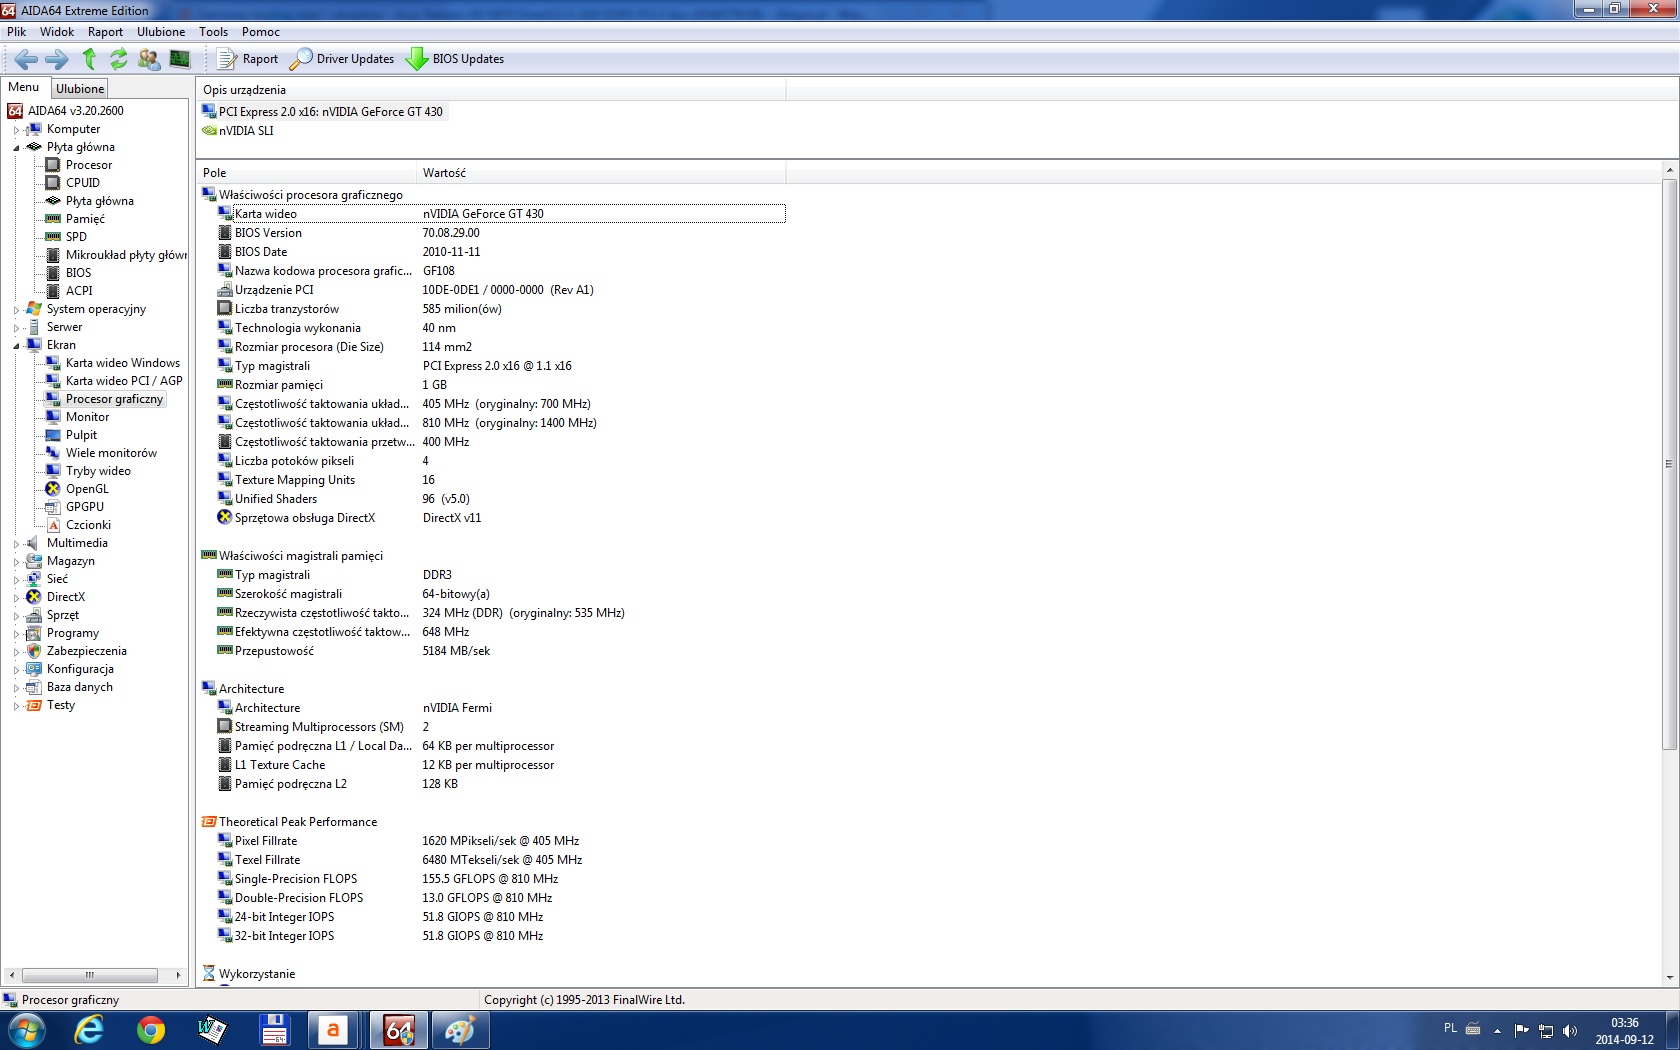Click the users icon in the toolbar
This screenshot has height=1050, width=1680.
point(149,59)
